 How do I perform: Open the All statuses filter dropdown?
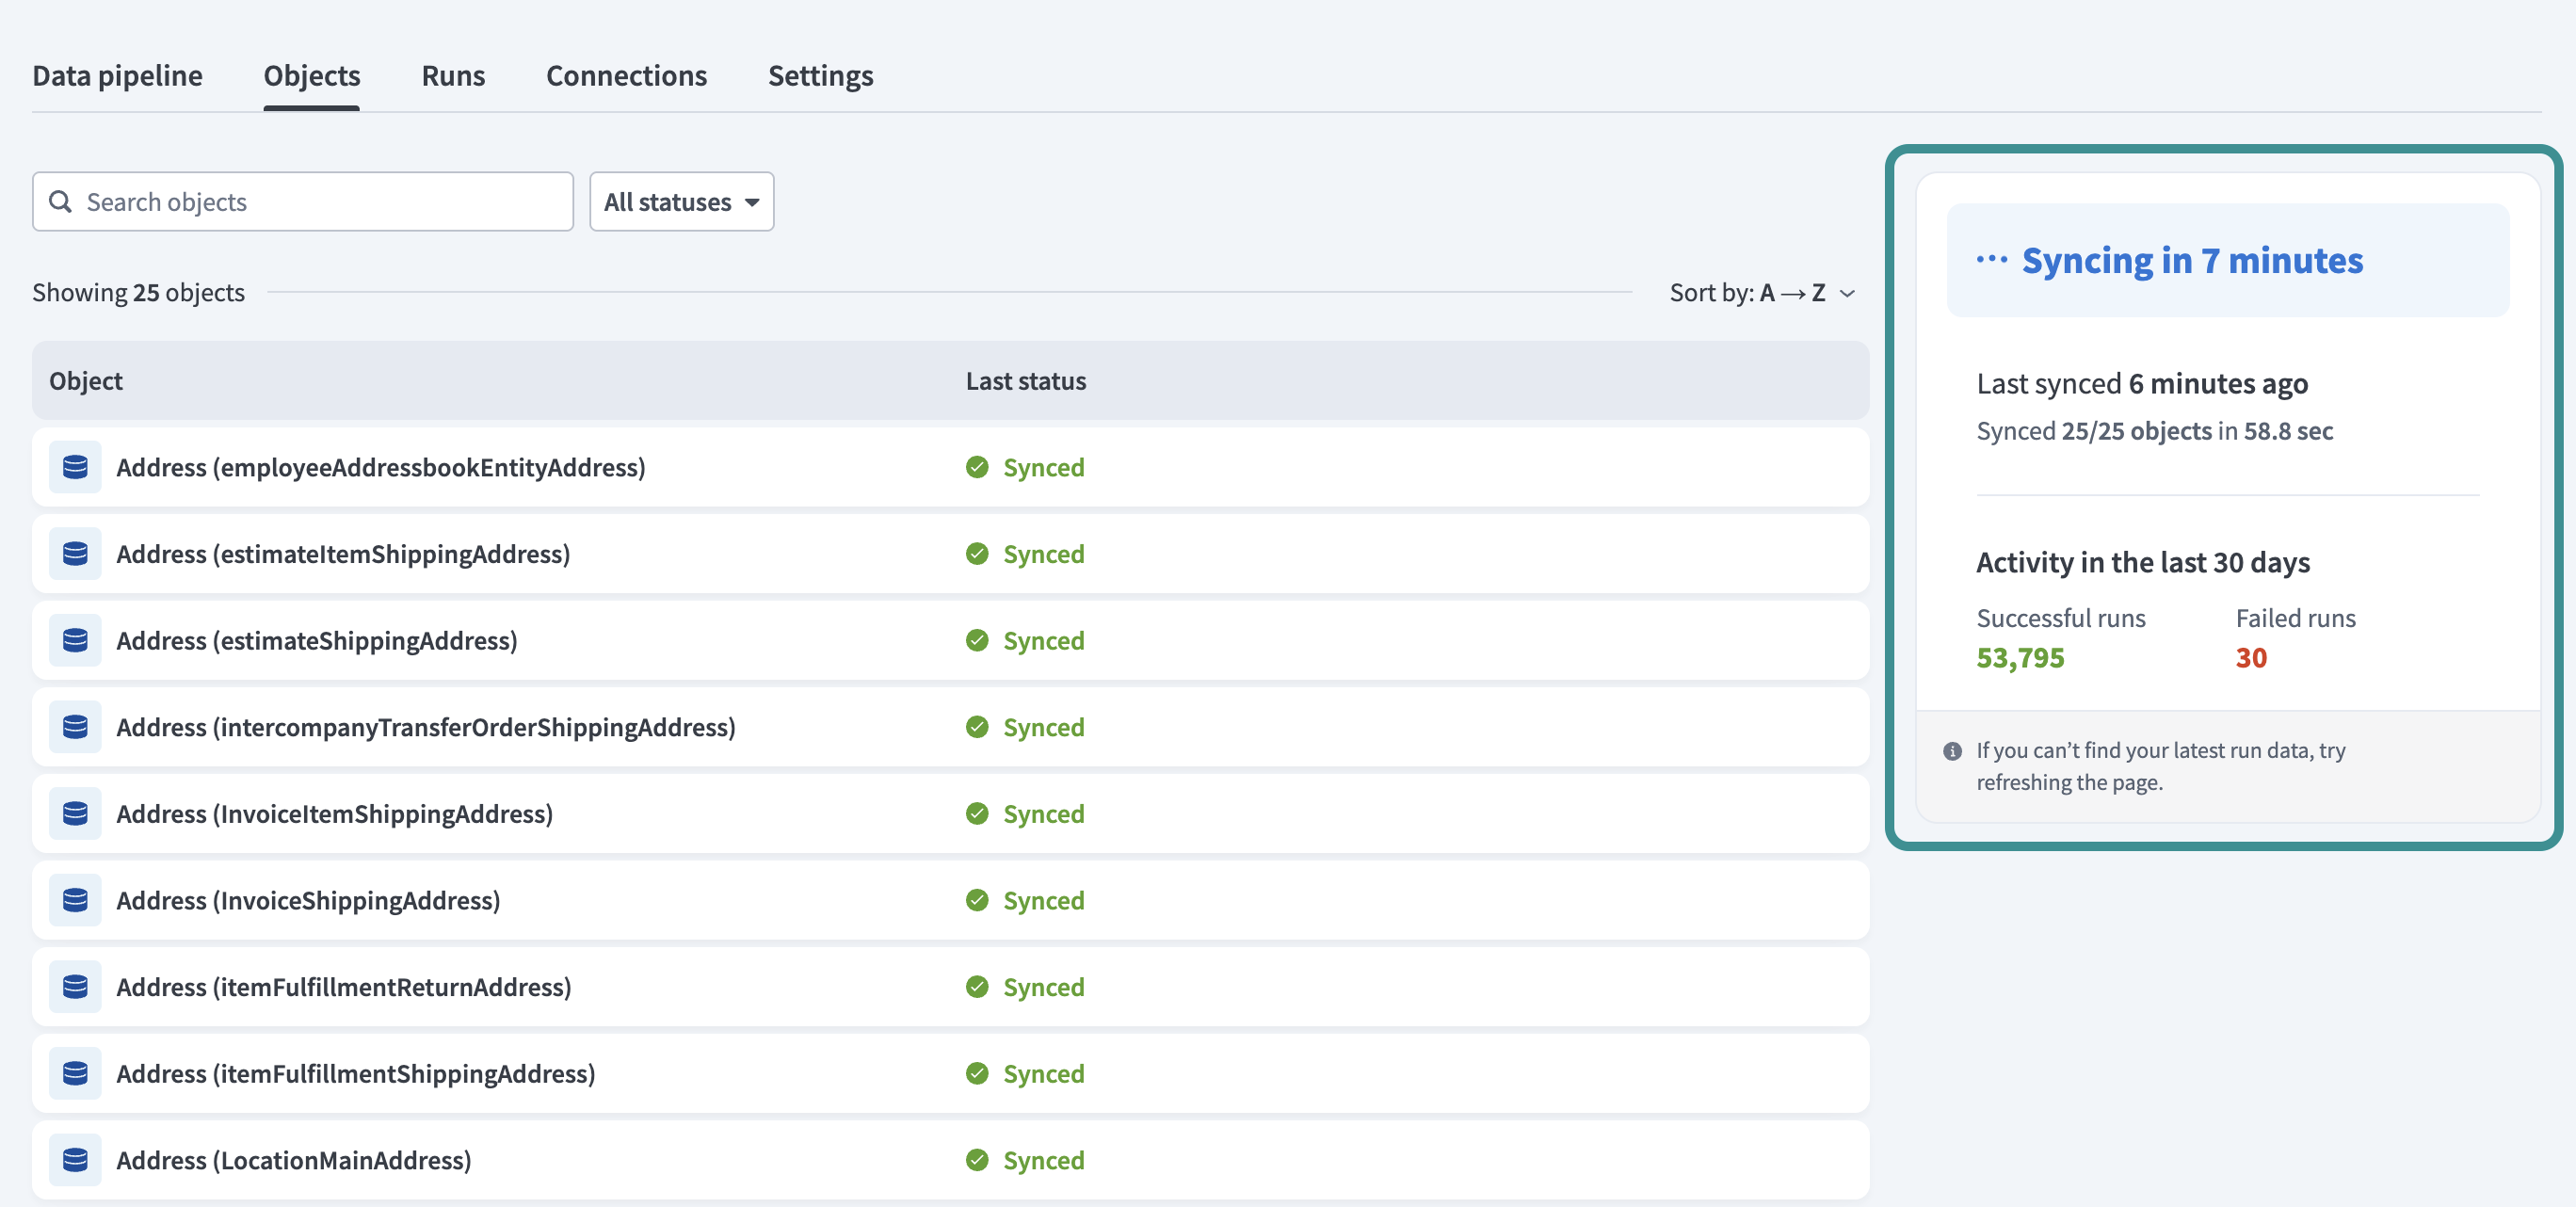coord(681,201)
